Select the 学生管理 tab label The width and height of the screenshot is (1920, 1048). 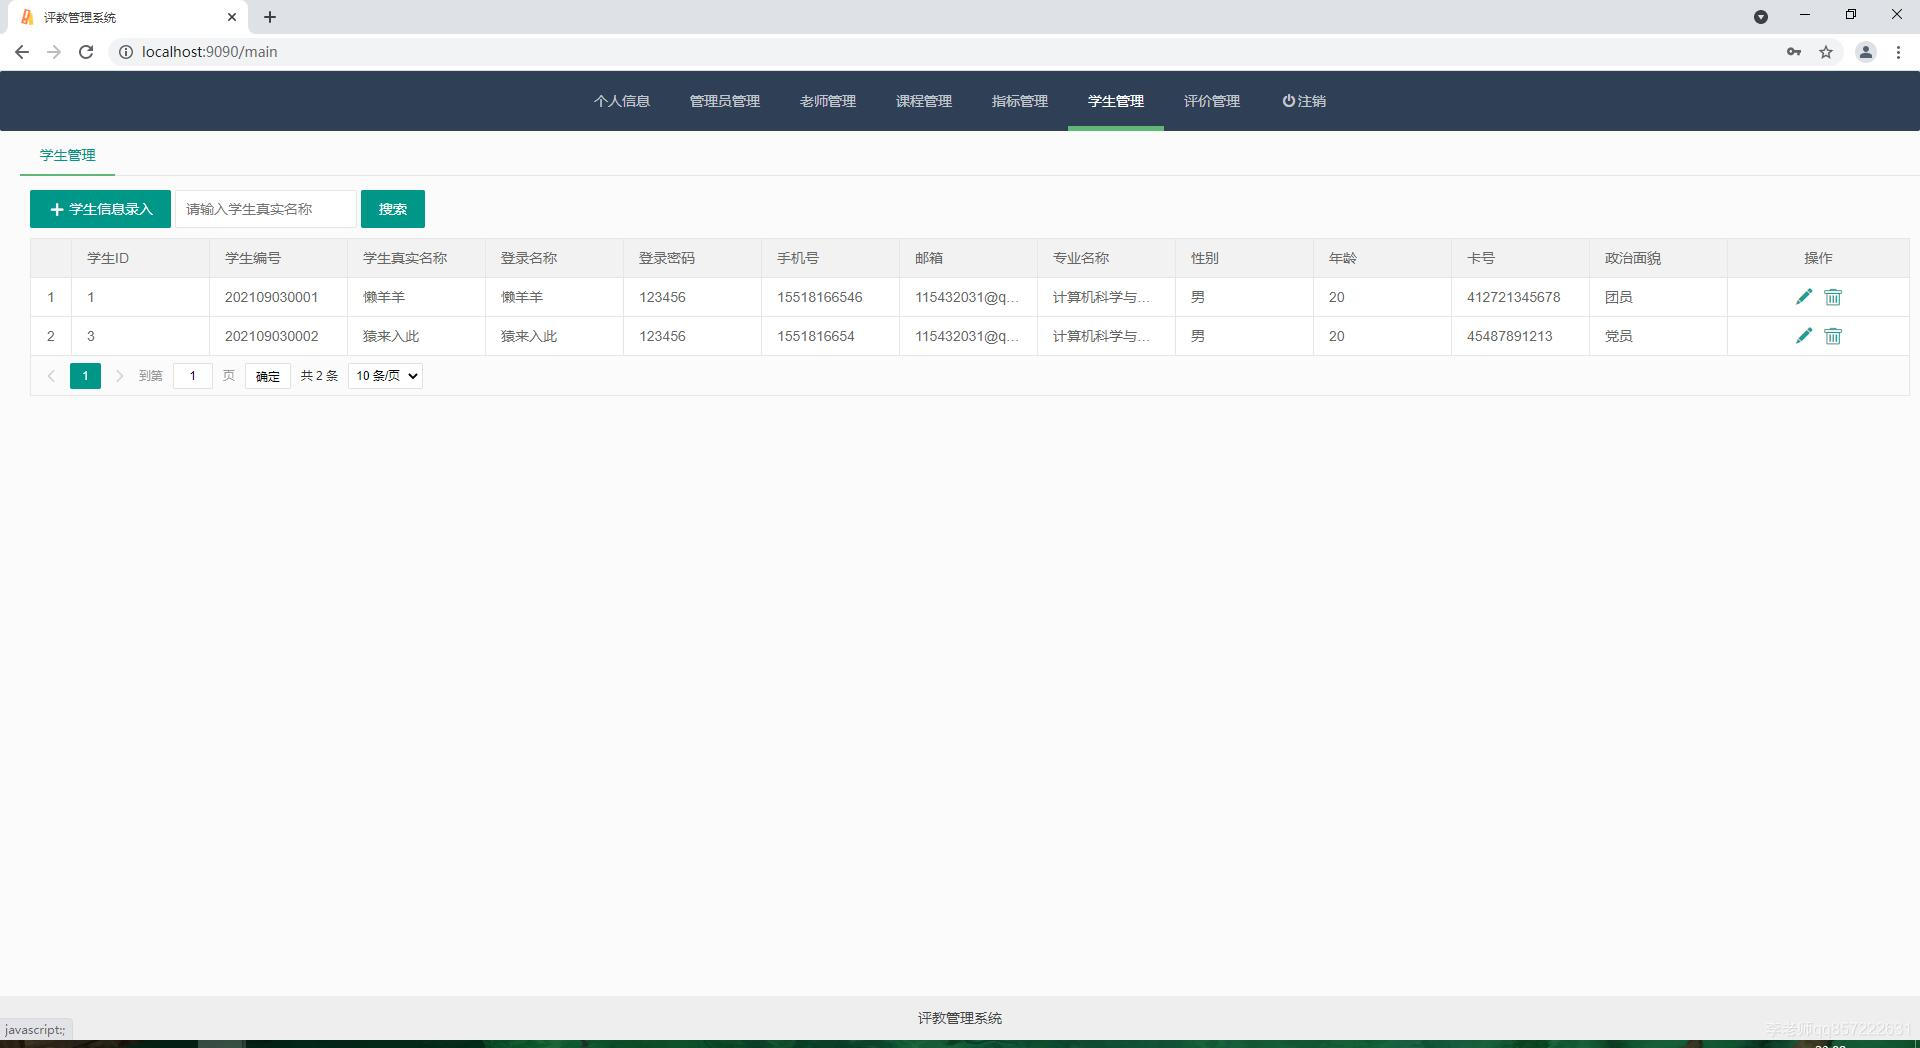[x=66, y=155]
